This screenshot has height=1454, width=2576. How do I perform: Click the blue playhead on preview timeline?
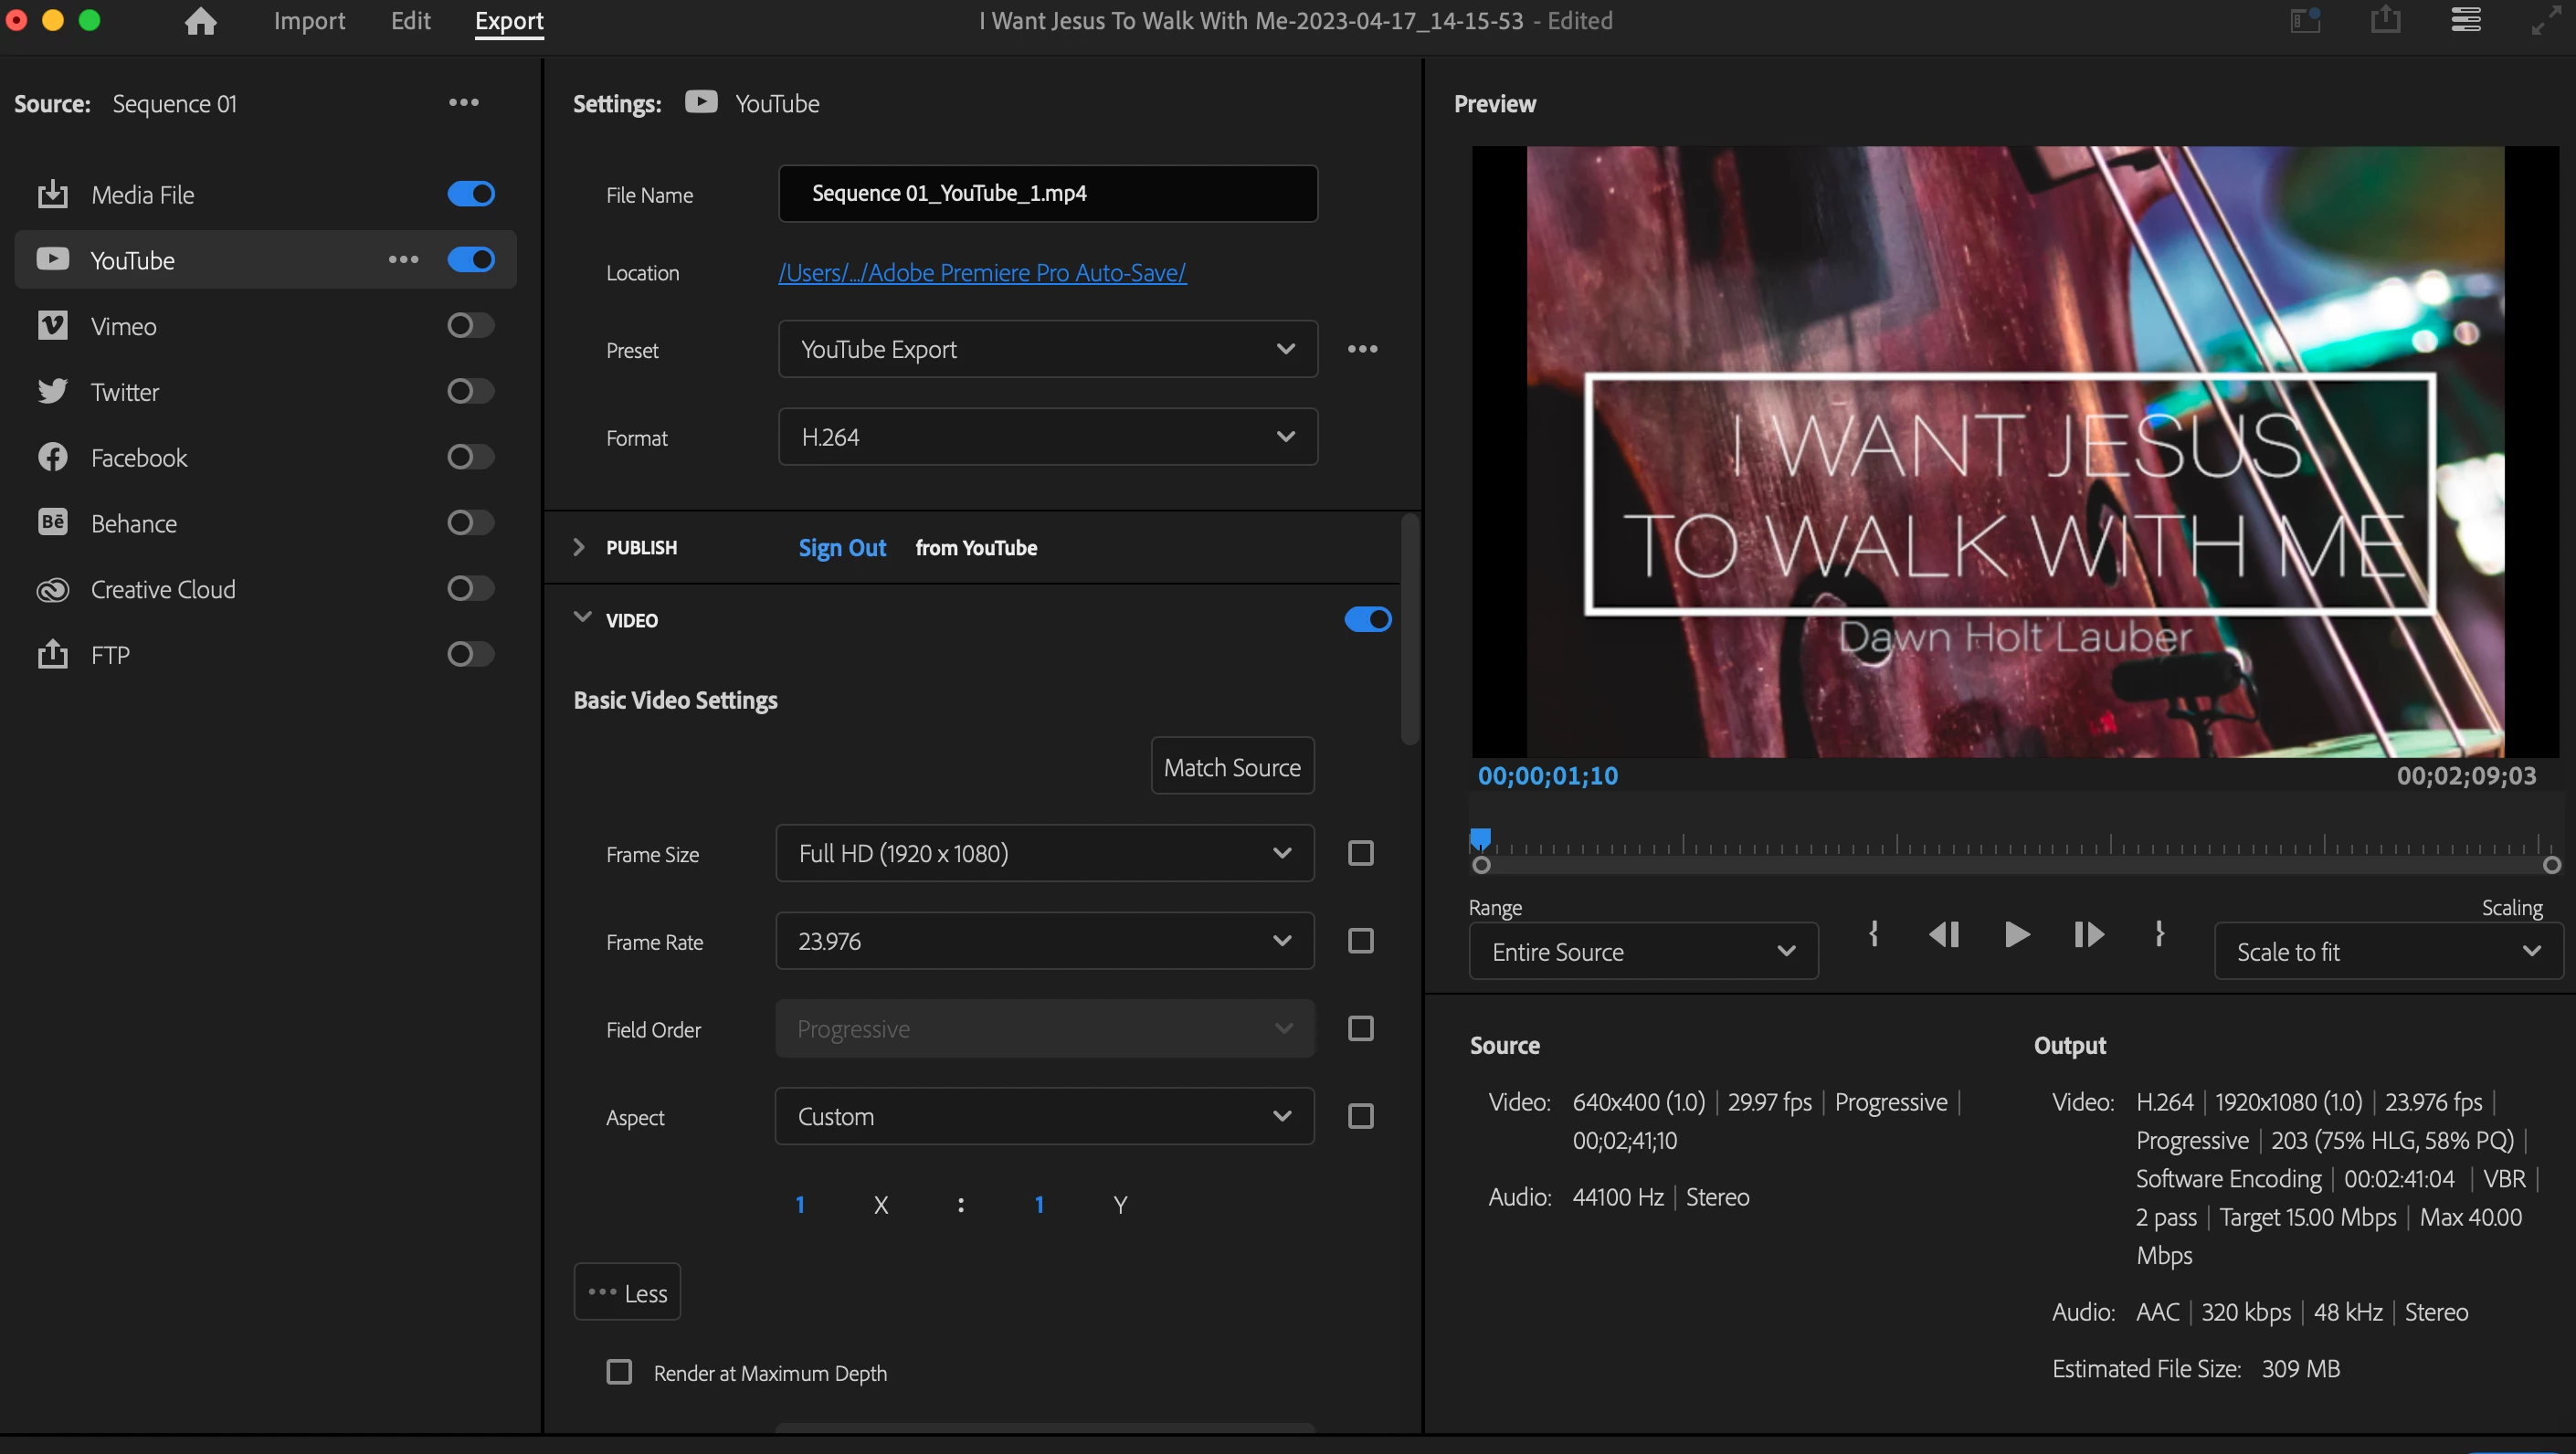click(x=1480, y=838)
